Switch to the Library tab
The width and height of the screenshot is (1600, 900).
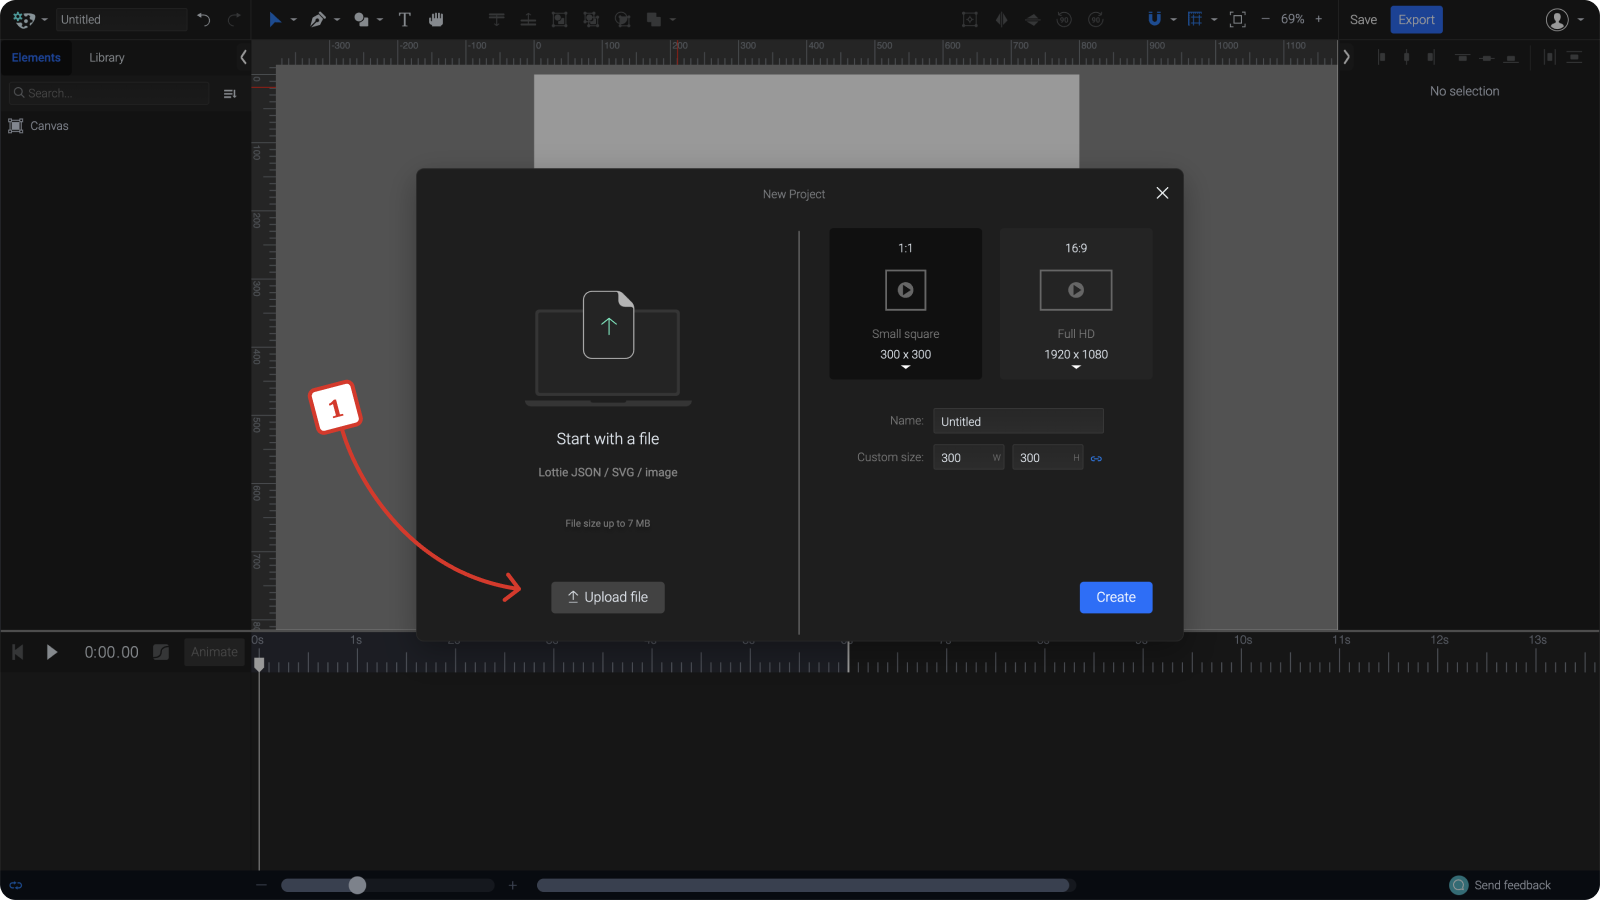[106, 57]
